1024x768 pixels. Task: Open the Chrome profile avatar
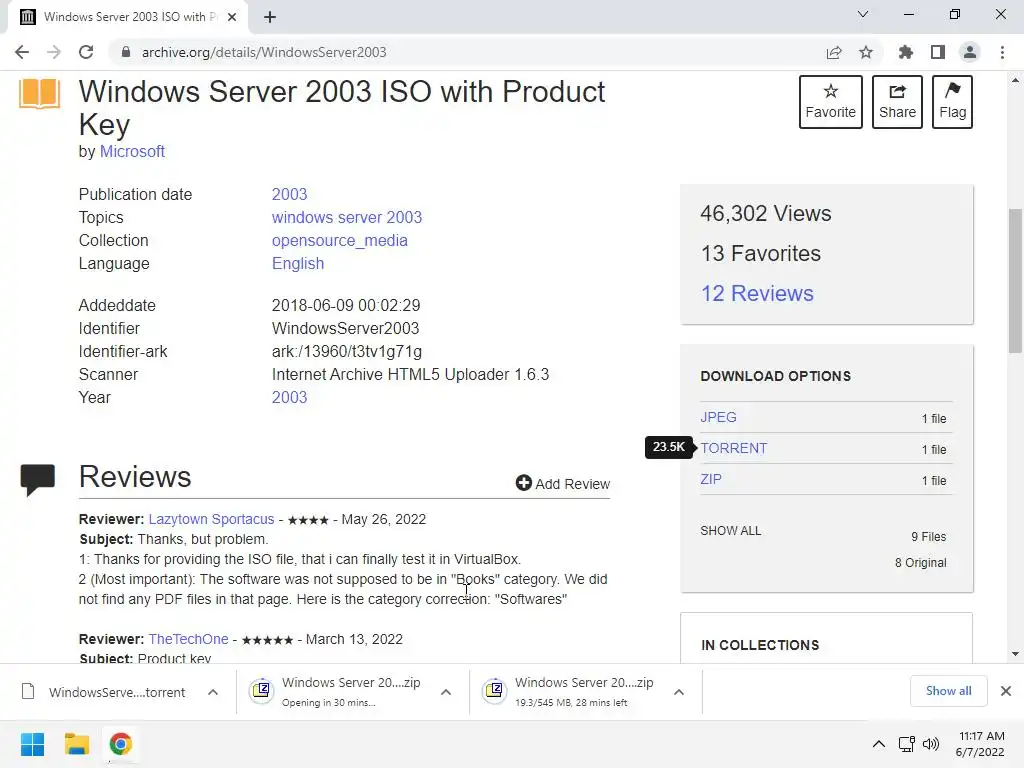click(970, 52)
